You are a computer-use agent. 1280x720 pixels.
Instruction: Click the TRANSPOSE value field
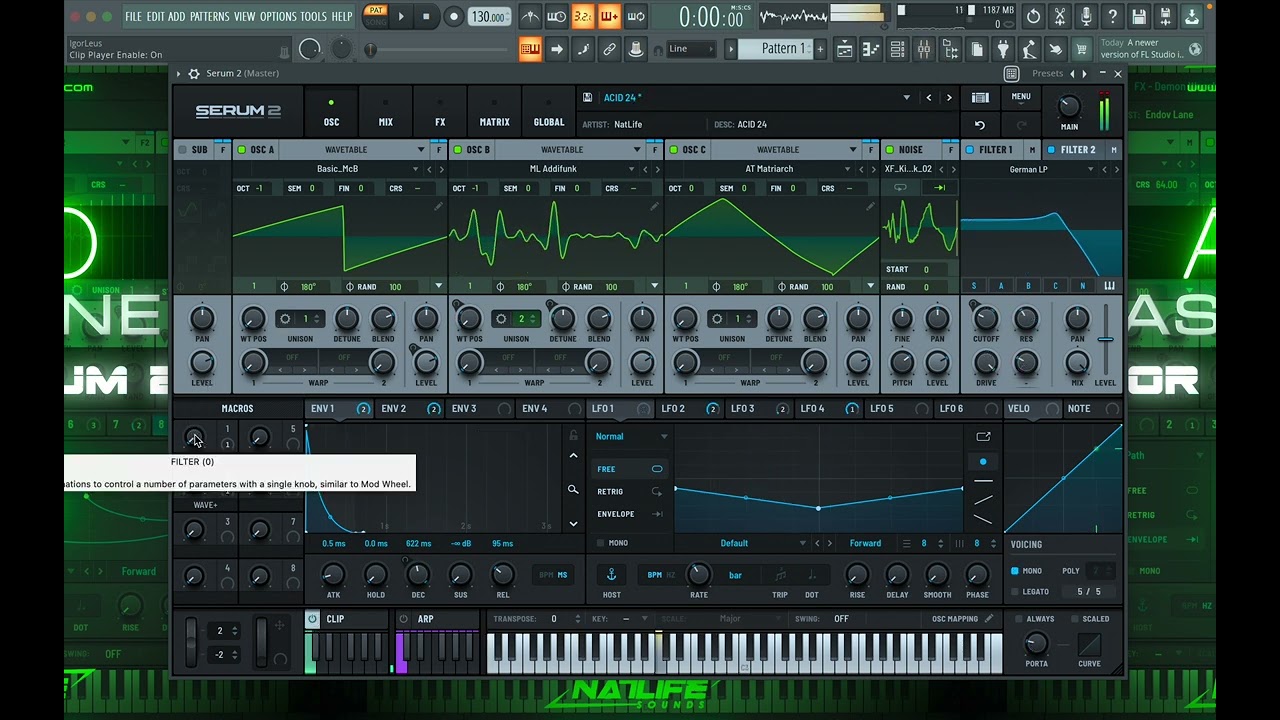click(x=554, y=619)
